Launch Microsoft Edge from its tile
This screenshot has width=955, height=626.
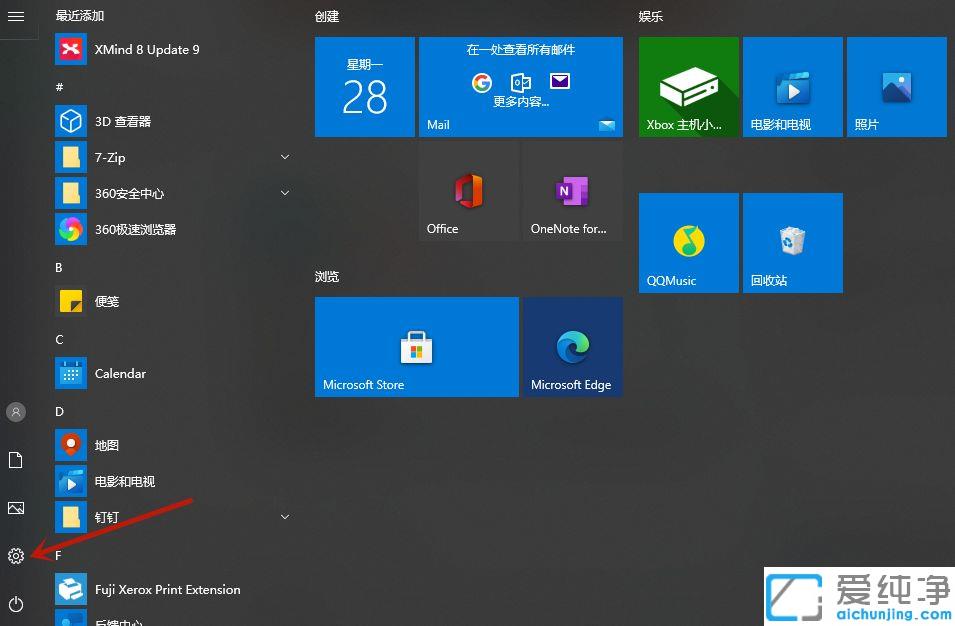tap(571, 346)
